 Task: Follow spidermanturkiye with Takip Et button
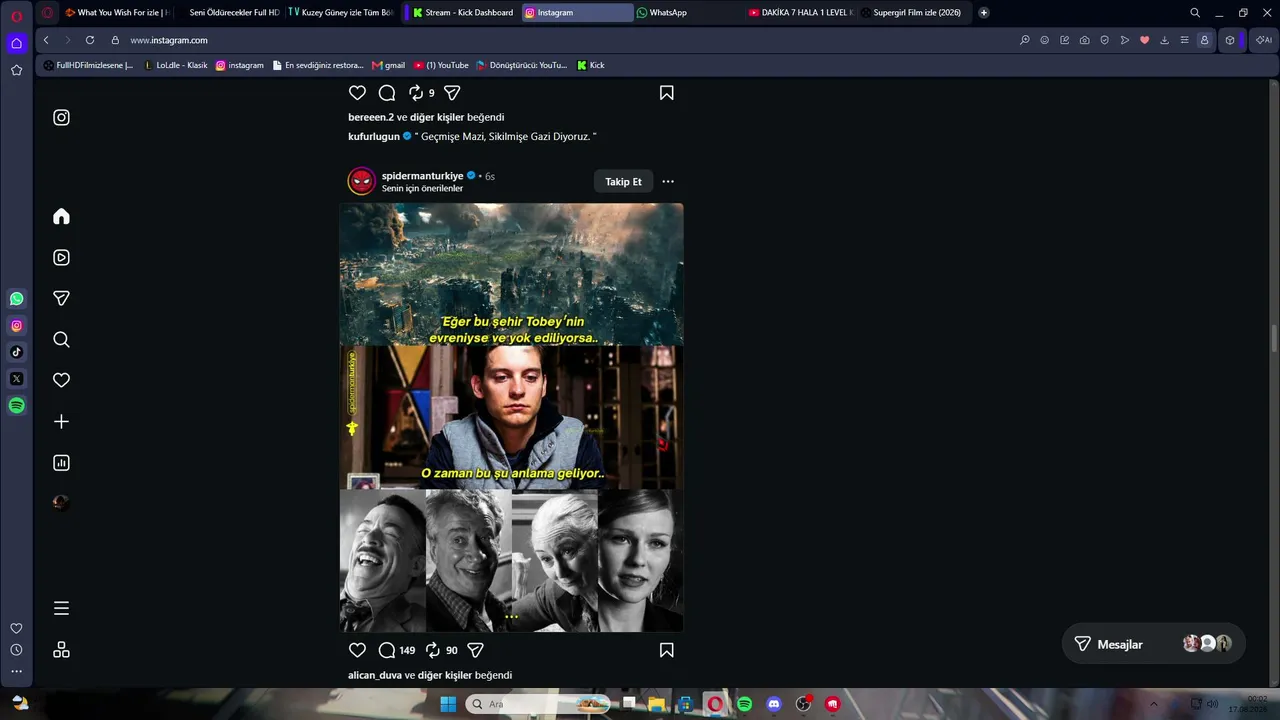click(x=623, y=181)
